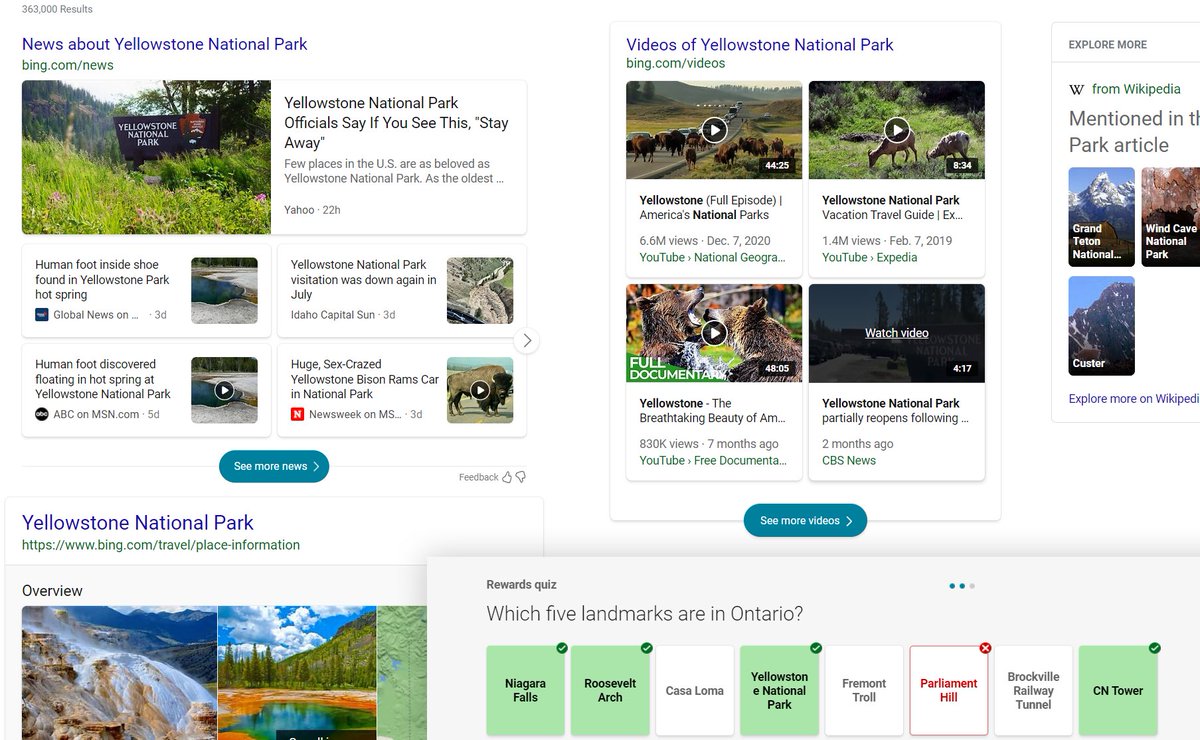1200x740 pixels.
Task: Click the Wikipedia W icon
Action: [x=1077, y=89]
